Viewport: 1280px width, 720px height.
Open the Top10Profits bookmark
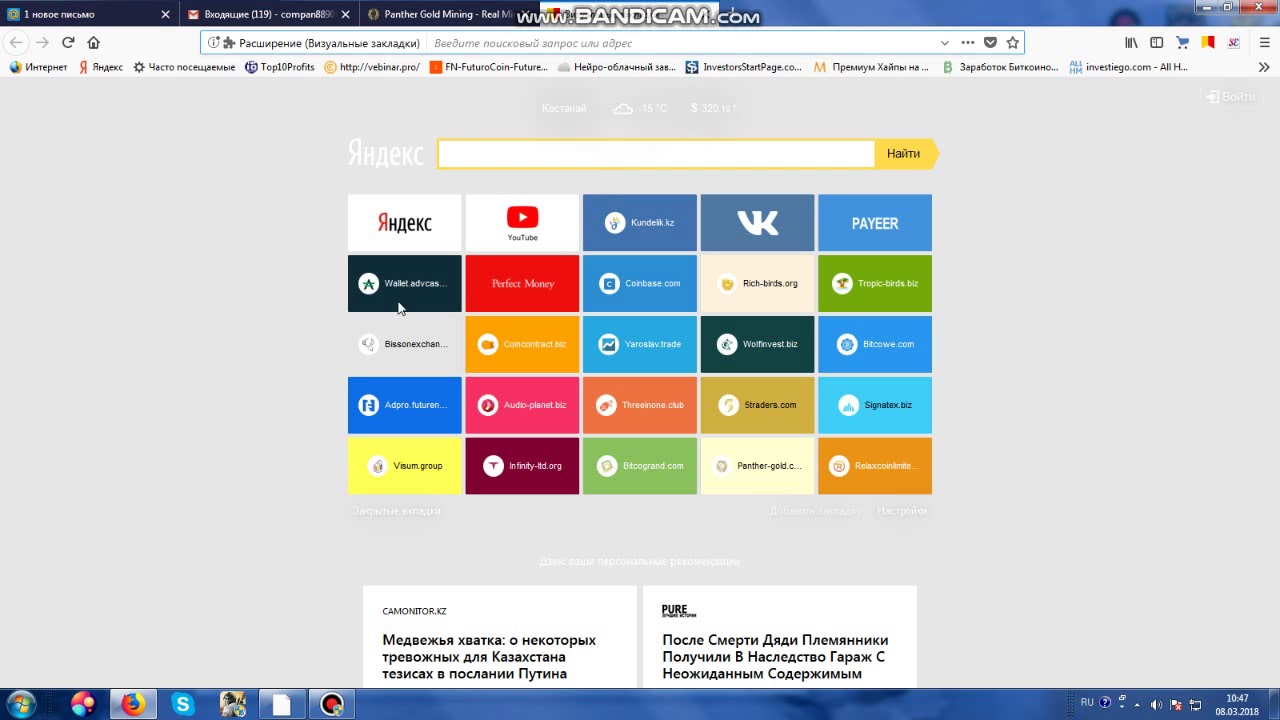click(x=279, y=67)
